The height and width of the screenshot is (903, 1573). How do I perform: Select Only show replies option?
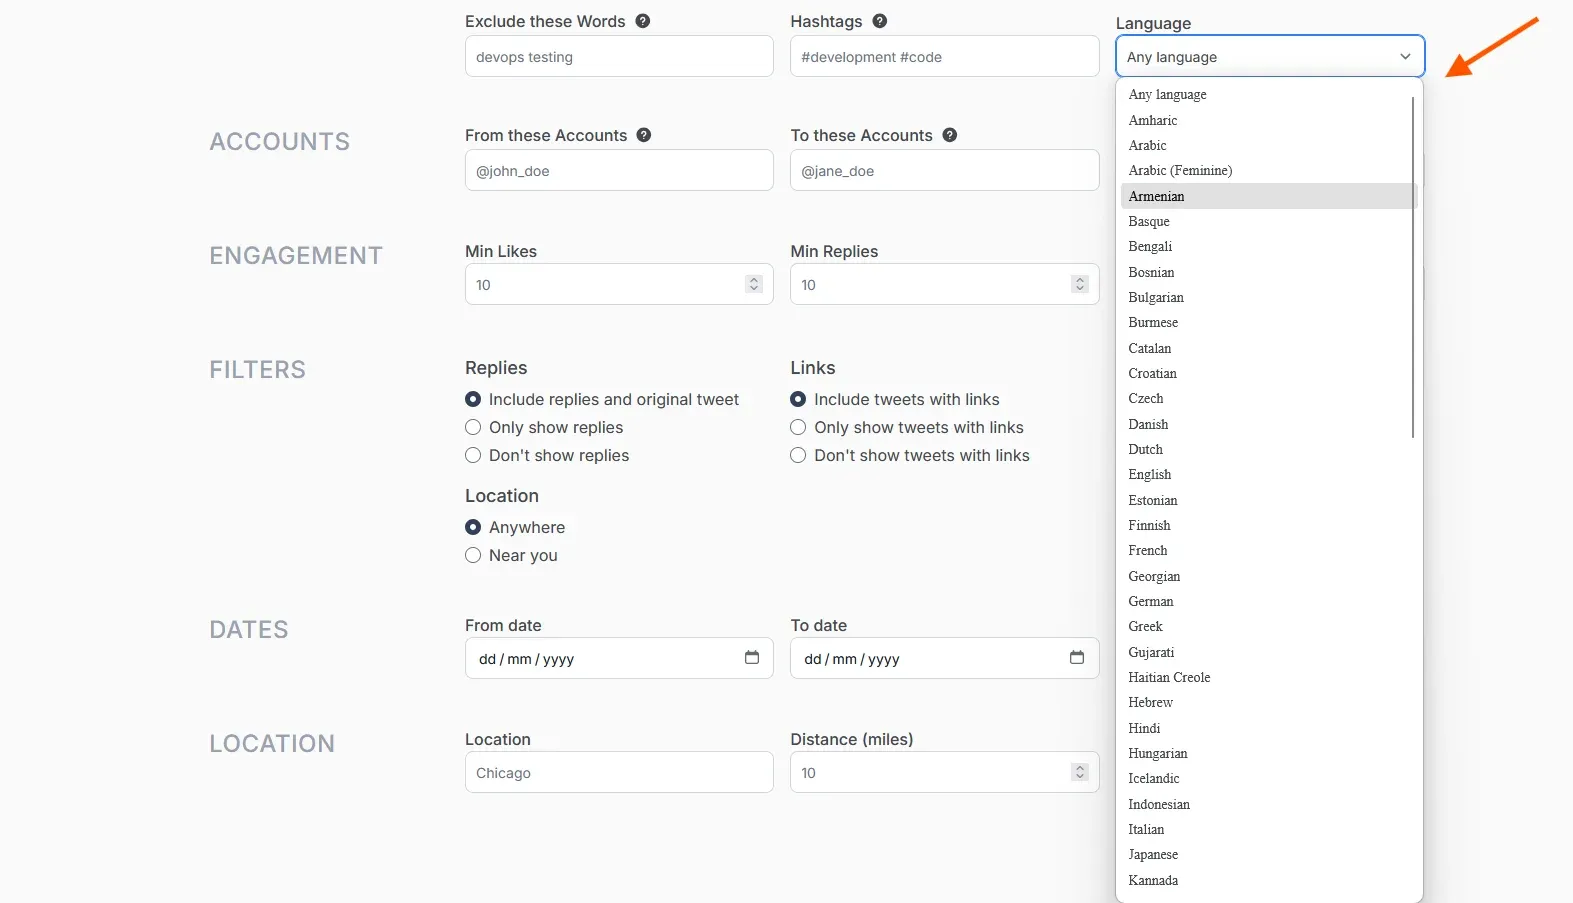coord(473,427)
